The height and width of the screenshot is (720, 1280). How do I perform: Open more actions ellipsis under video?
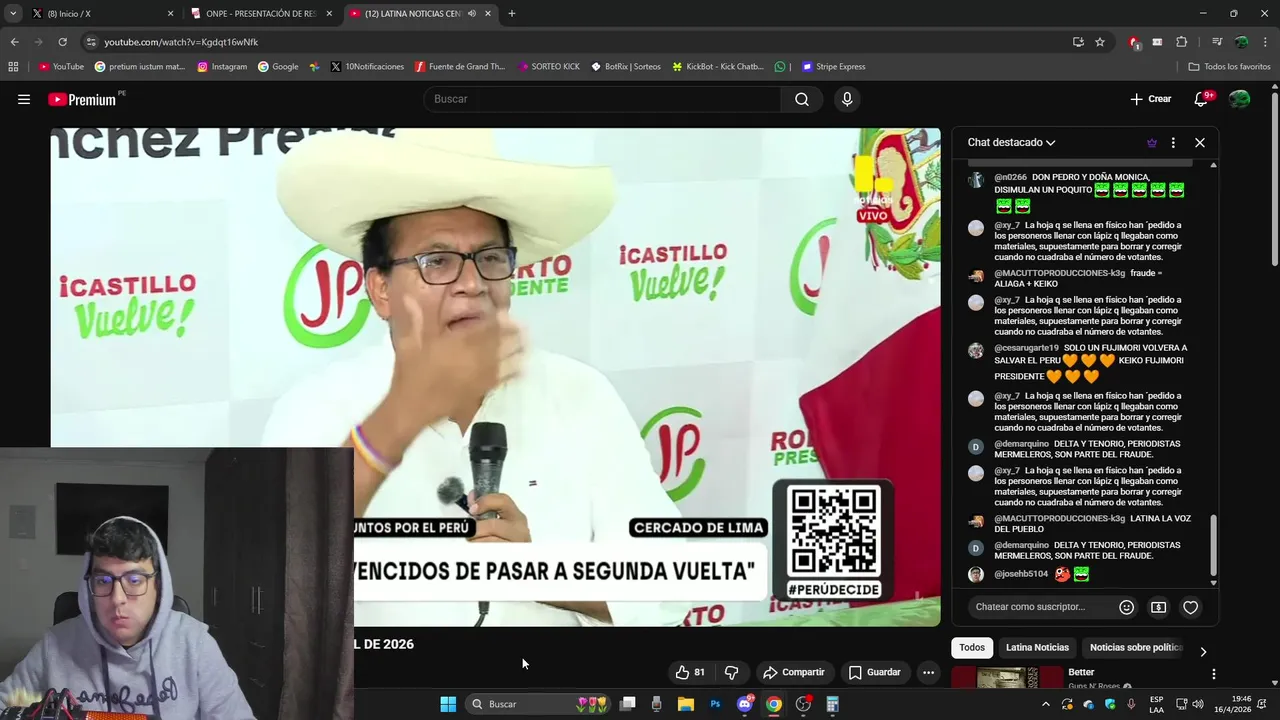point(928,672)
